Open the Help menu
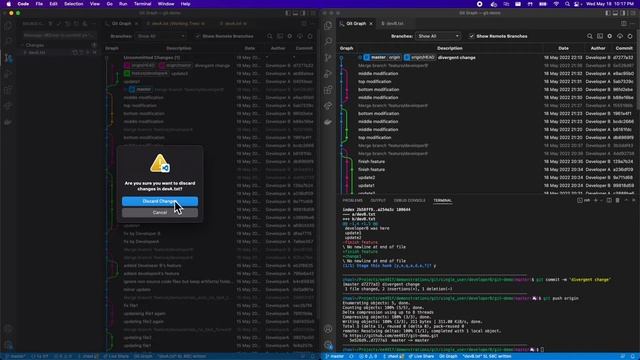Screen dimensions: 640x360 click(185, 4)
